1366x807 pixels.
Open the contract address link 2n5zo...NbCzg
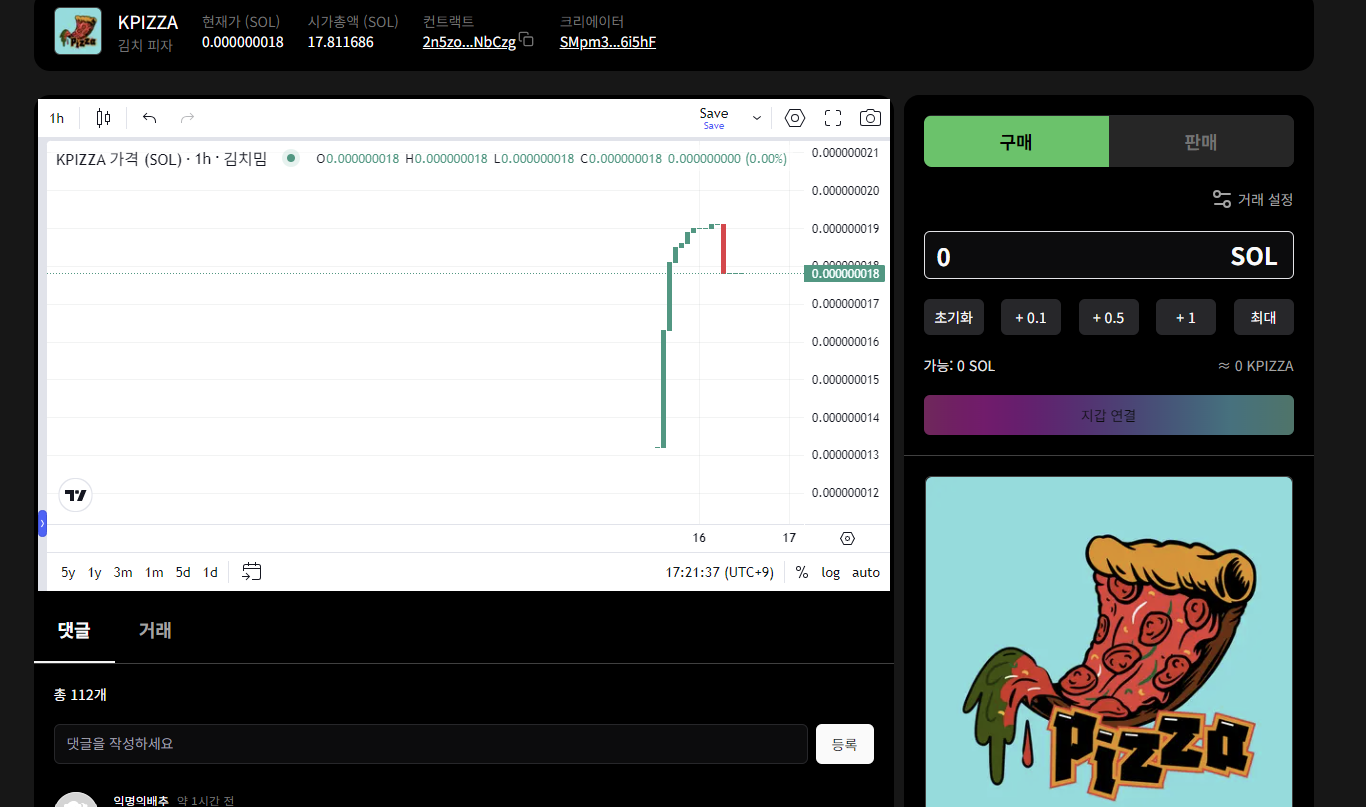pyautogui.click(x=469, y=42)
